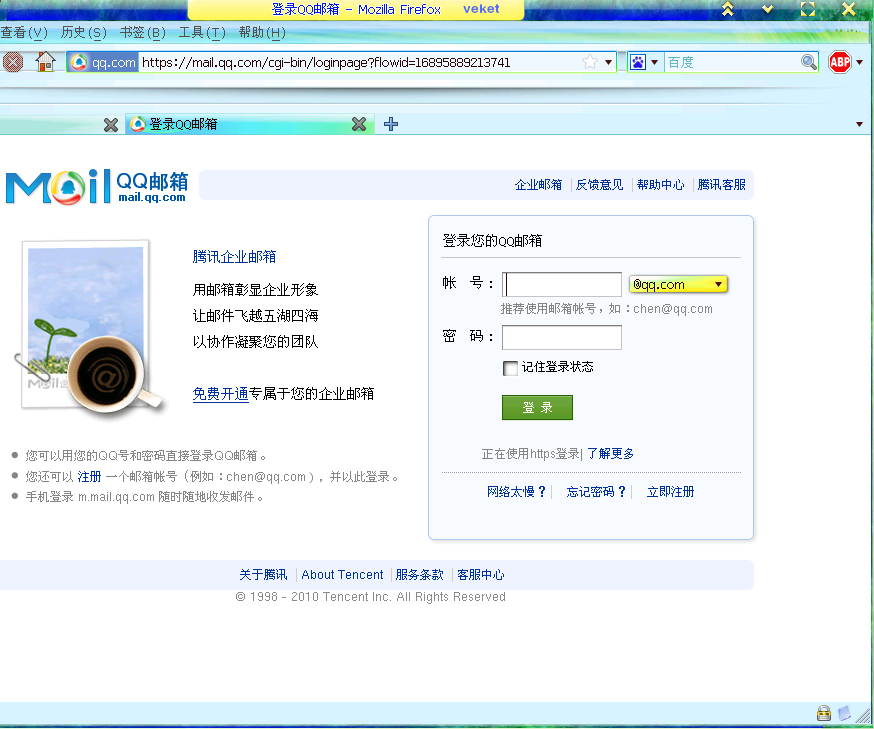Click the window roll-up double arrow icon
The width and height of the screenshot is (874, 729).
(727, 9)
